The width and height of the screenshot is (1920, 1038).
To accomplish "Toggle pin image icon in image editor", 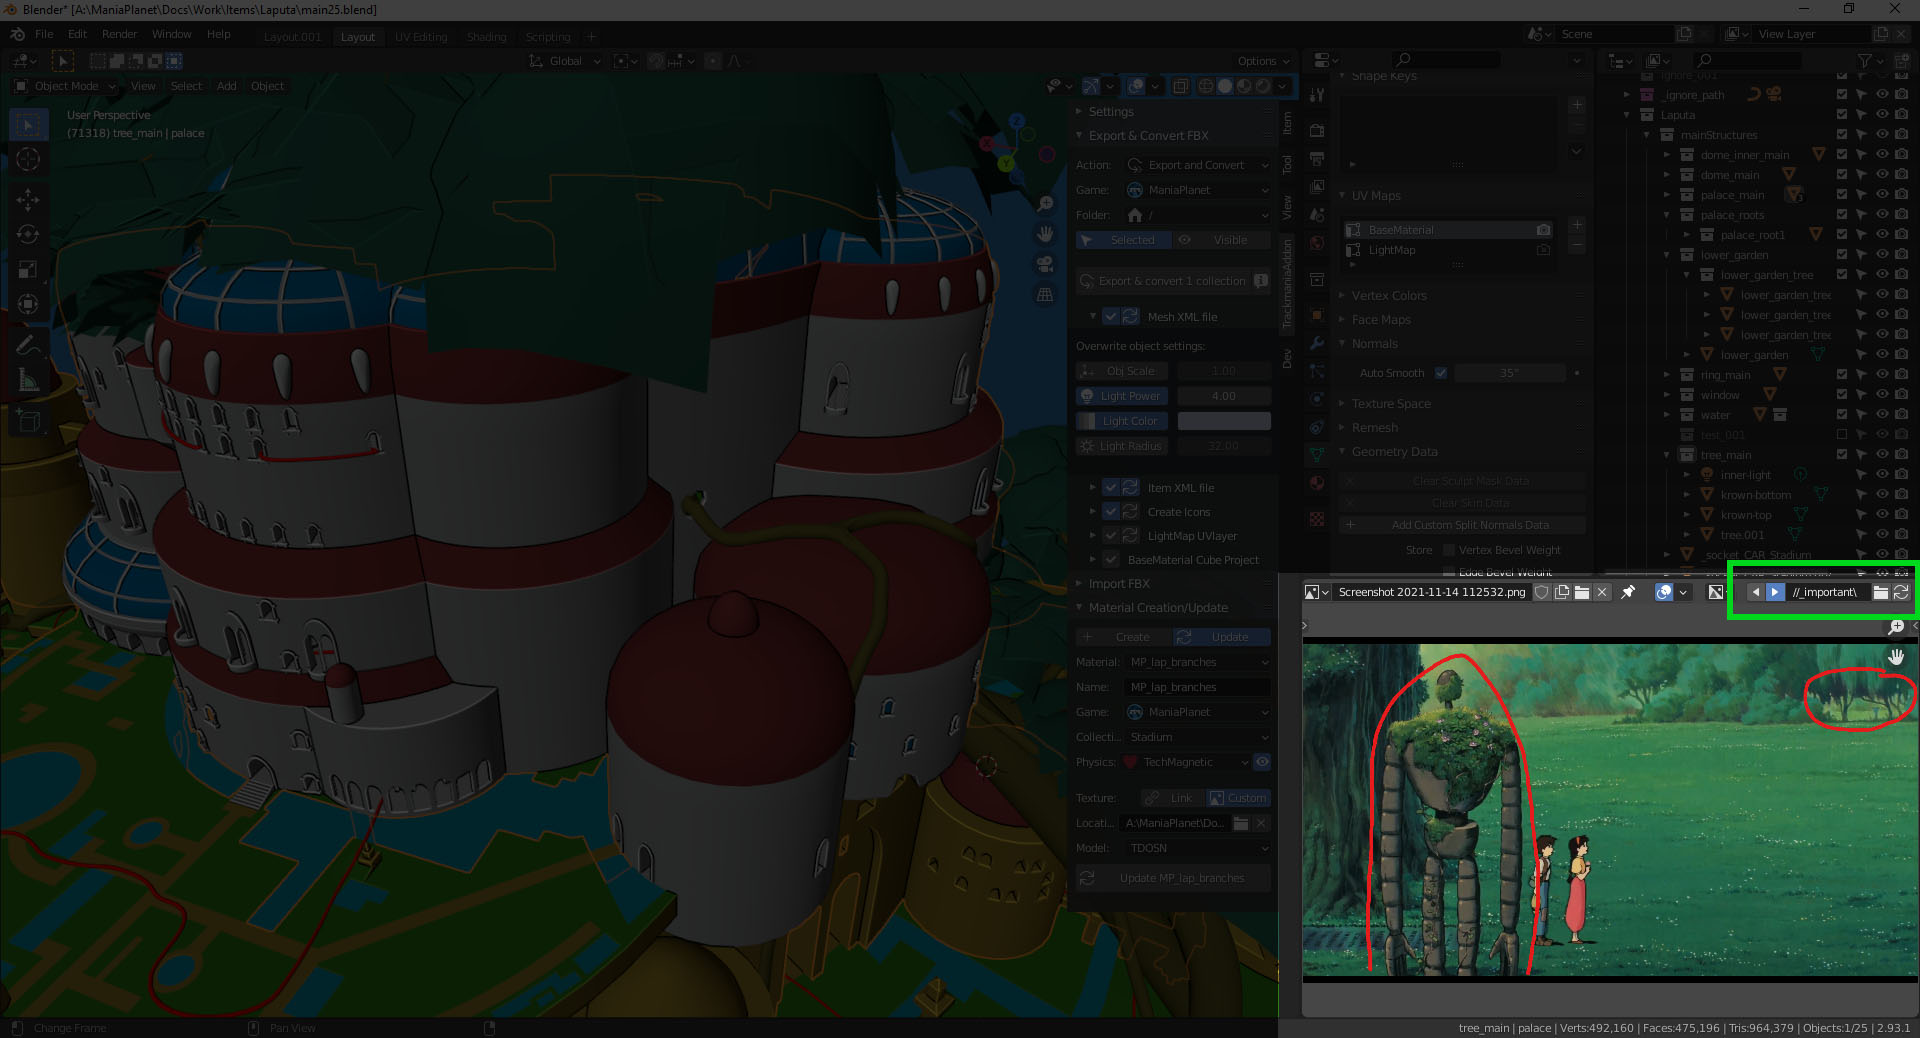I will [x=1628, y=592].
